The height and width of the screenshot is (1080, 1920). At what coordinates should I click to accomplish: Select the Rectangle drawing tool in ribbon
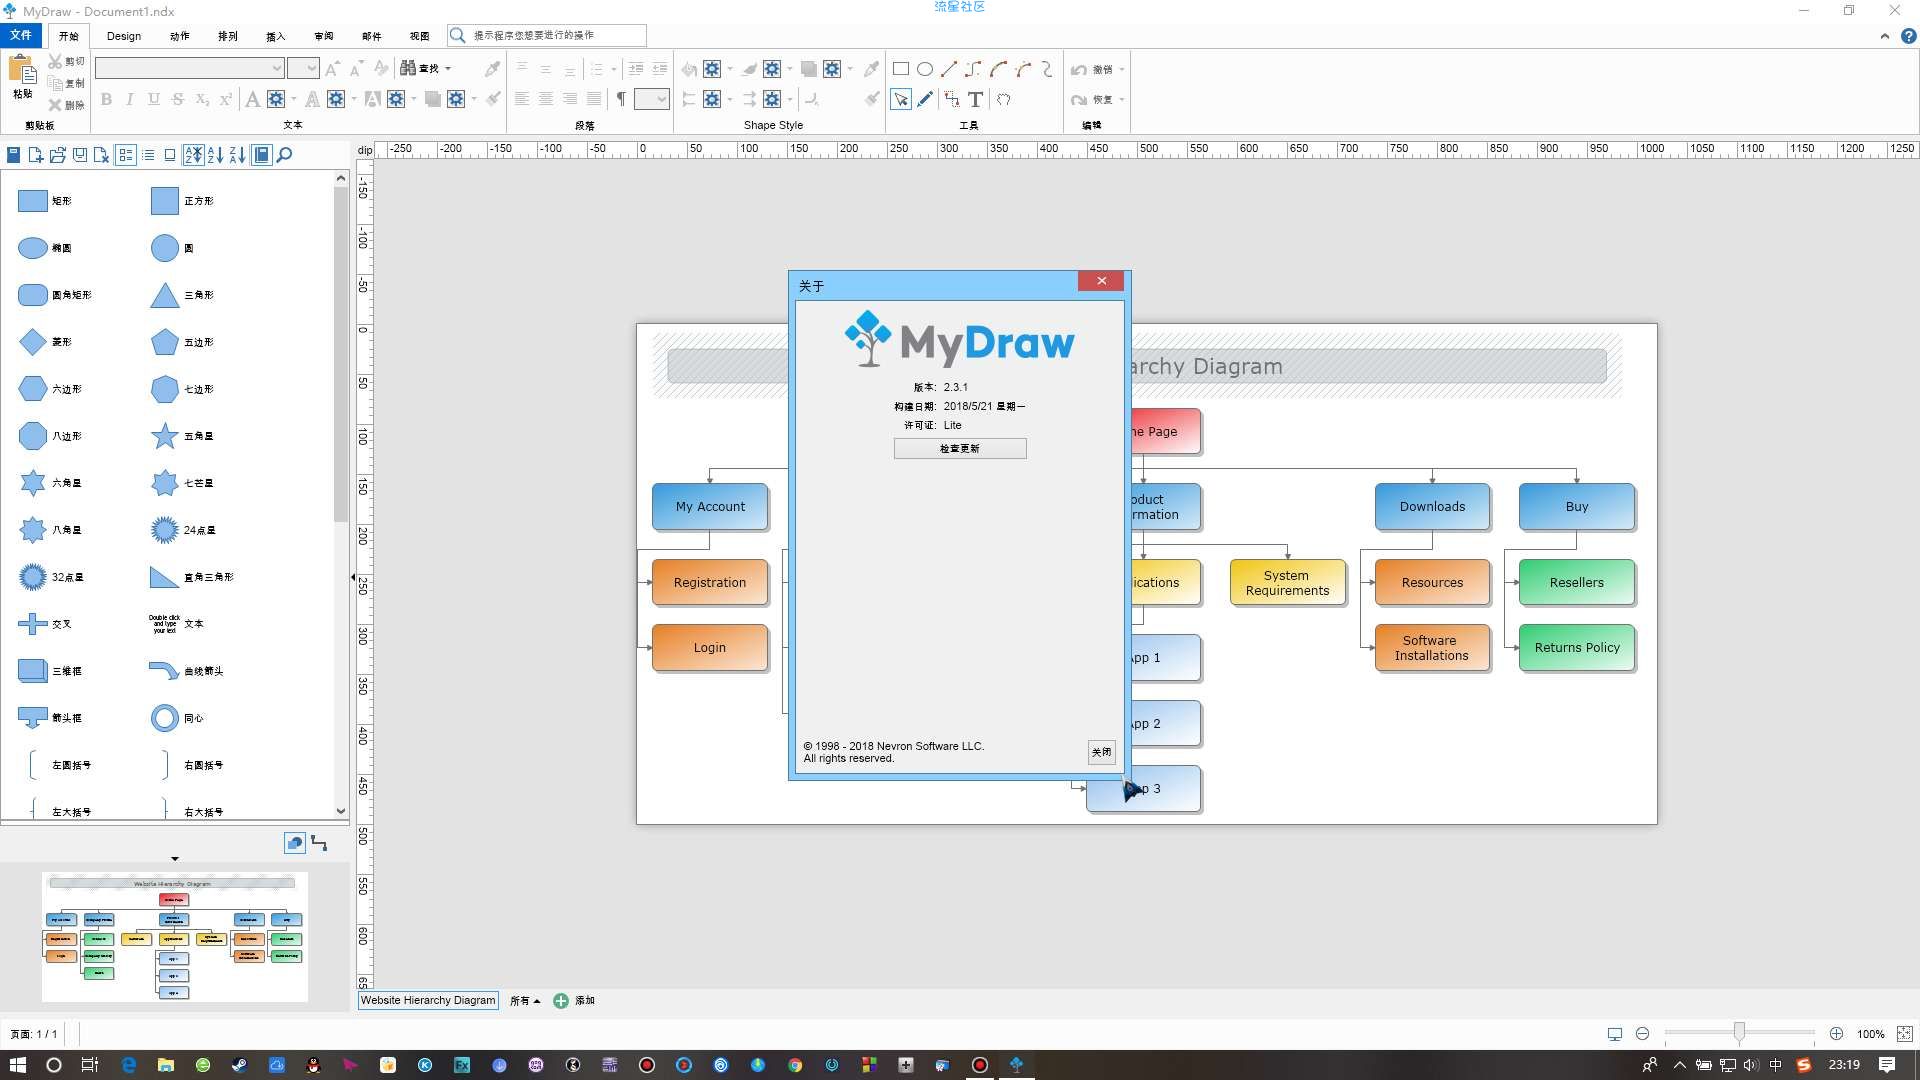(900, 69)
